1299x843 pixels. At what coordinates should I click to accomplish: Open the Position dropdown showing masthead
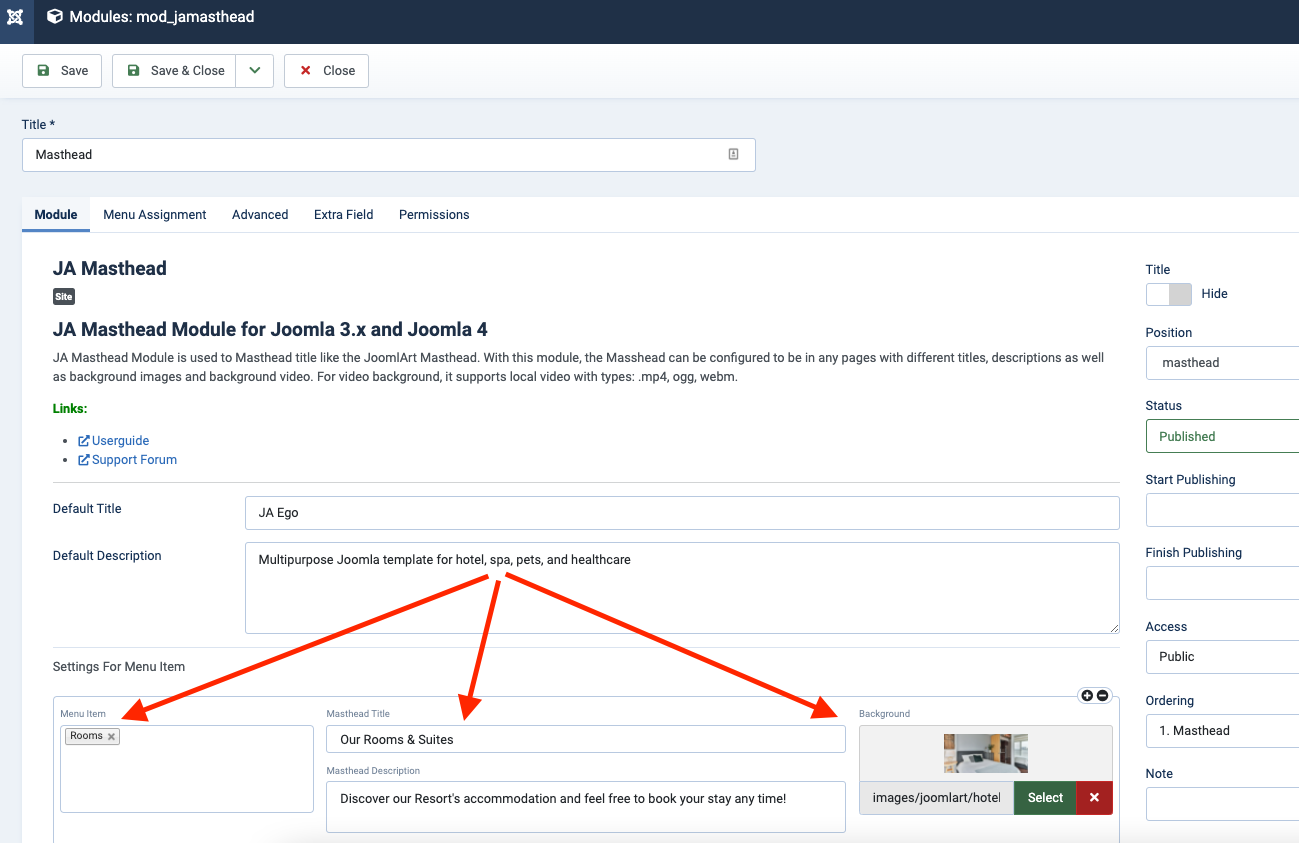[x=1222, y=363]
